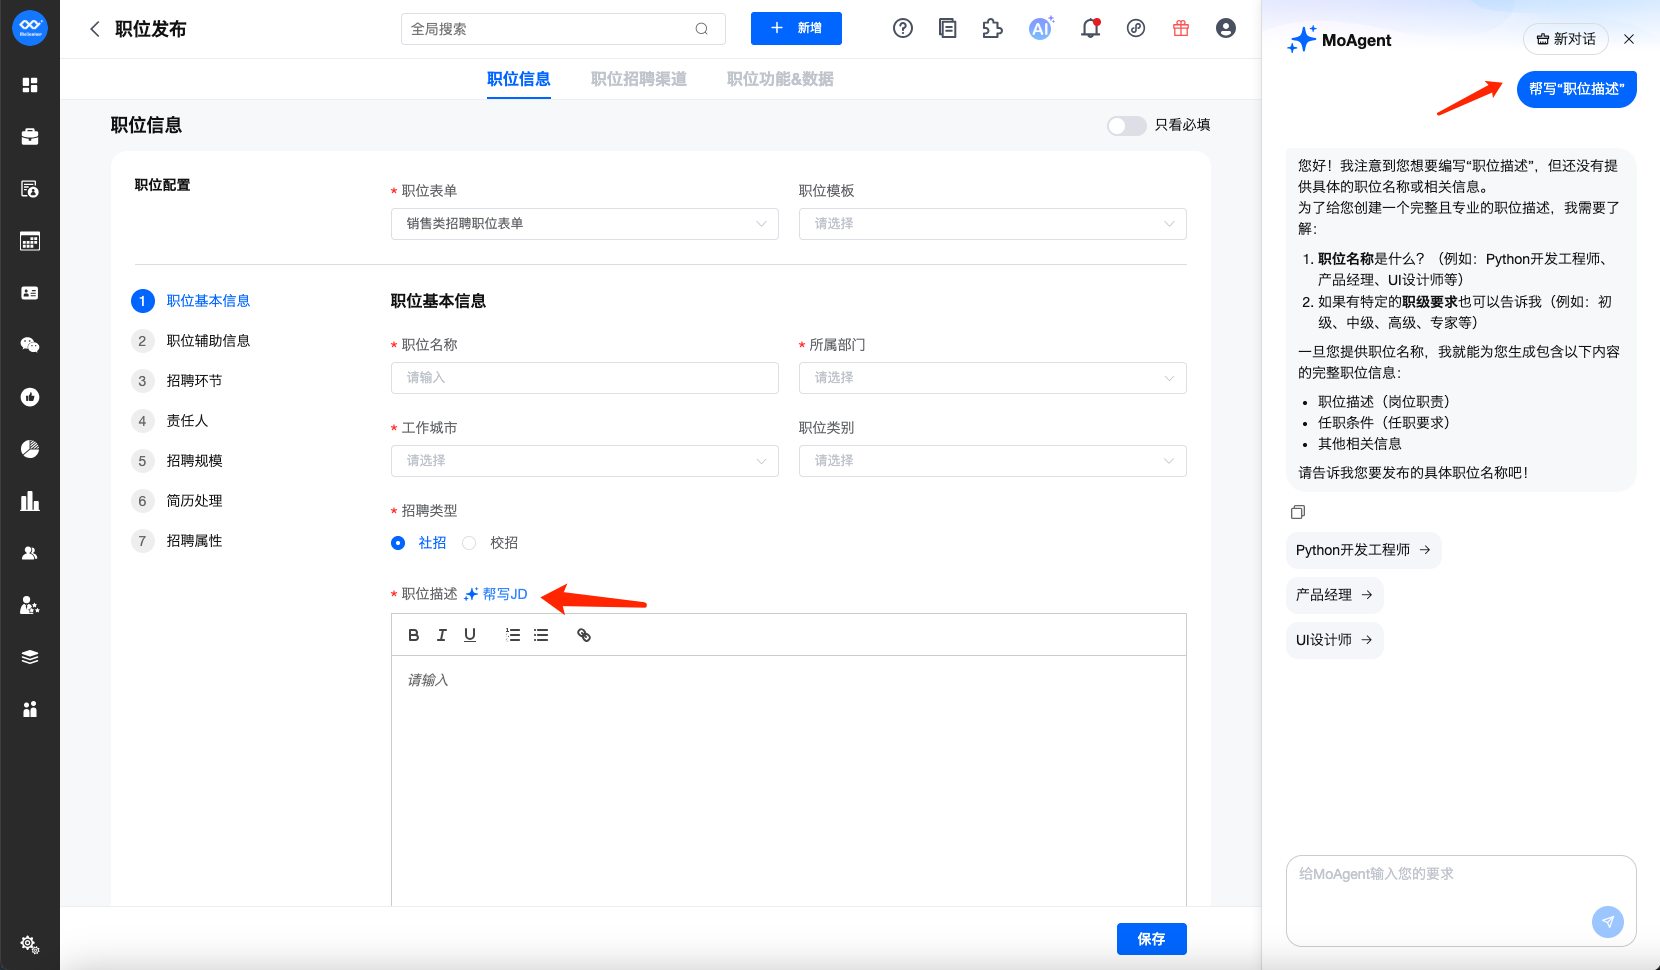Image resolution: width=1660 pixels, height=970 pixels.
Task: Focus the 职位名称 input field
Action: [585, 378]
